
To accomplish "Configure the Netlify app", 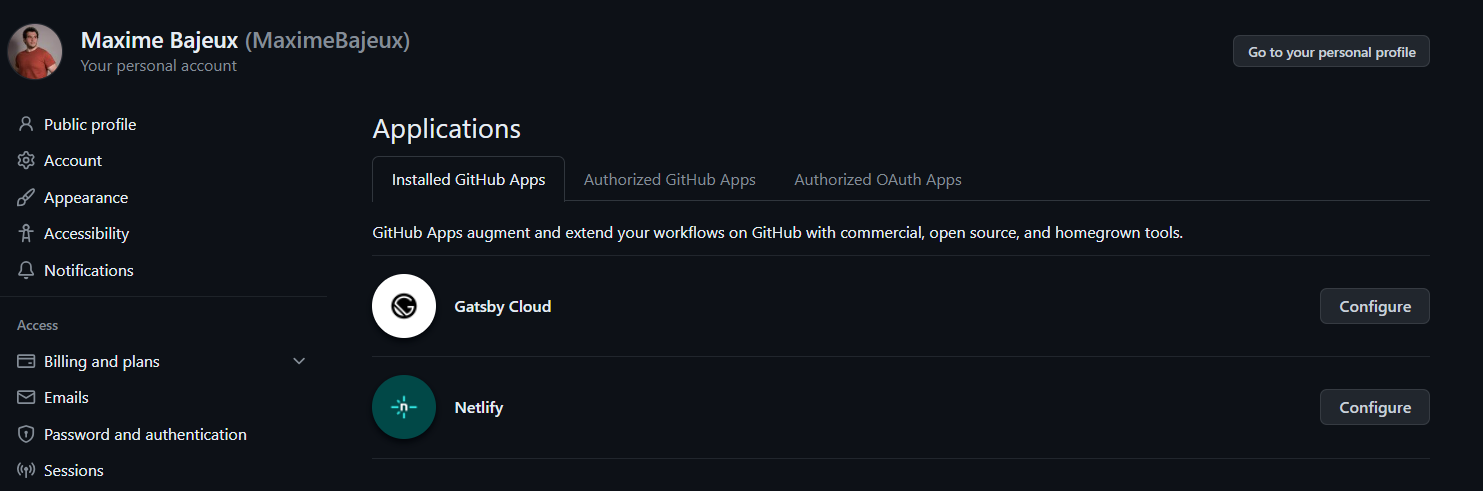I will [1375, 407].
